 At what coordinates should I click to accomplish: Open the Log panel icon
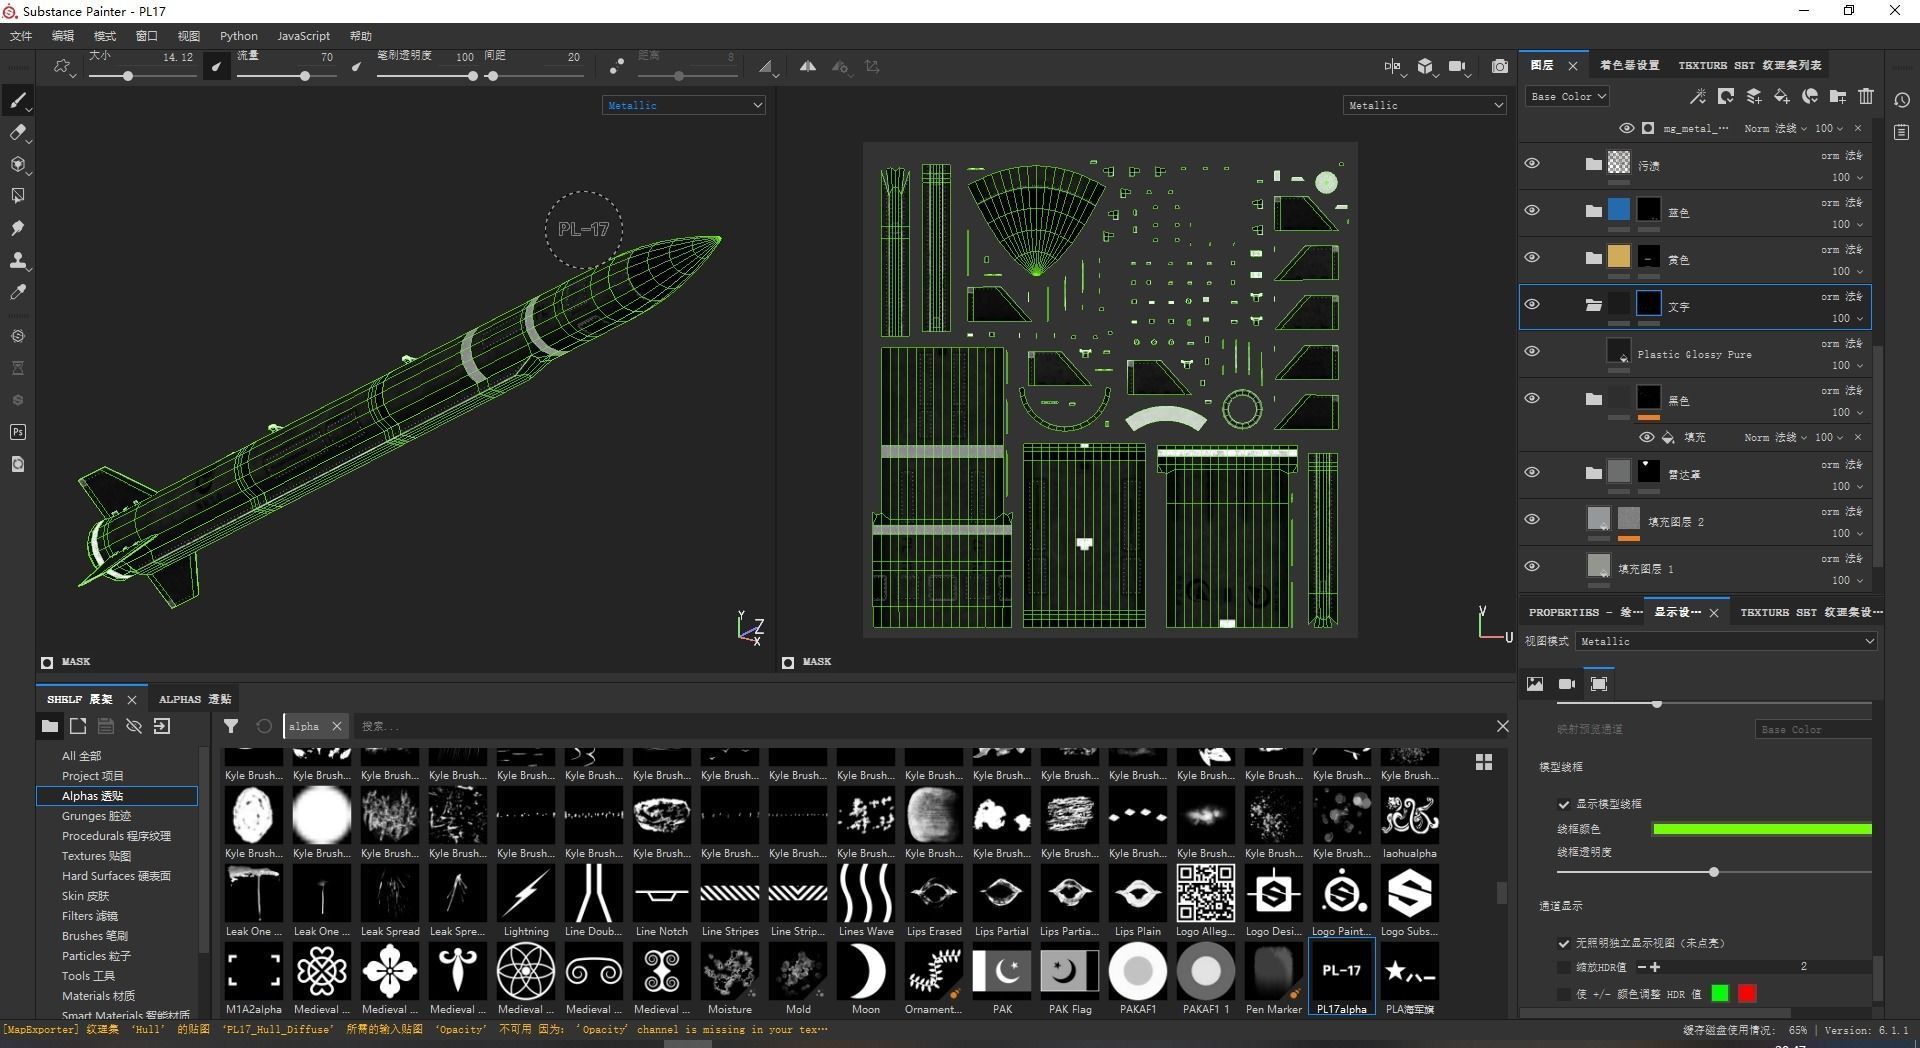(x=1902, y=132)
